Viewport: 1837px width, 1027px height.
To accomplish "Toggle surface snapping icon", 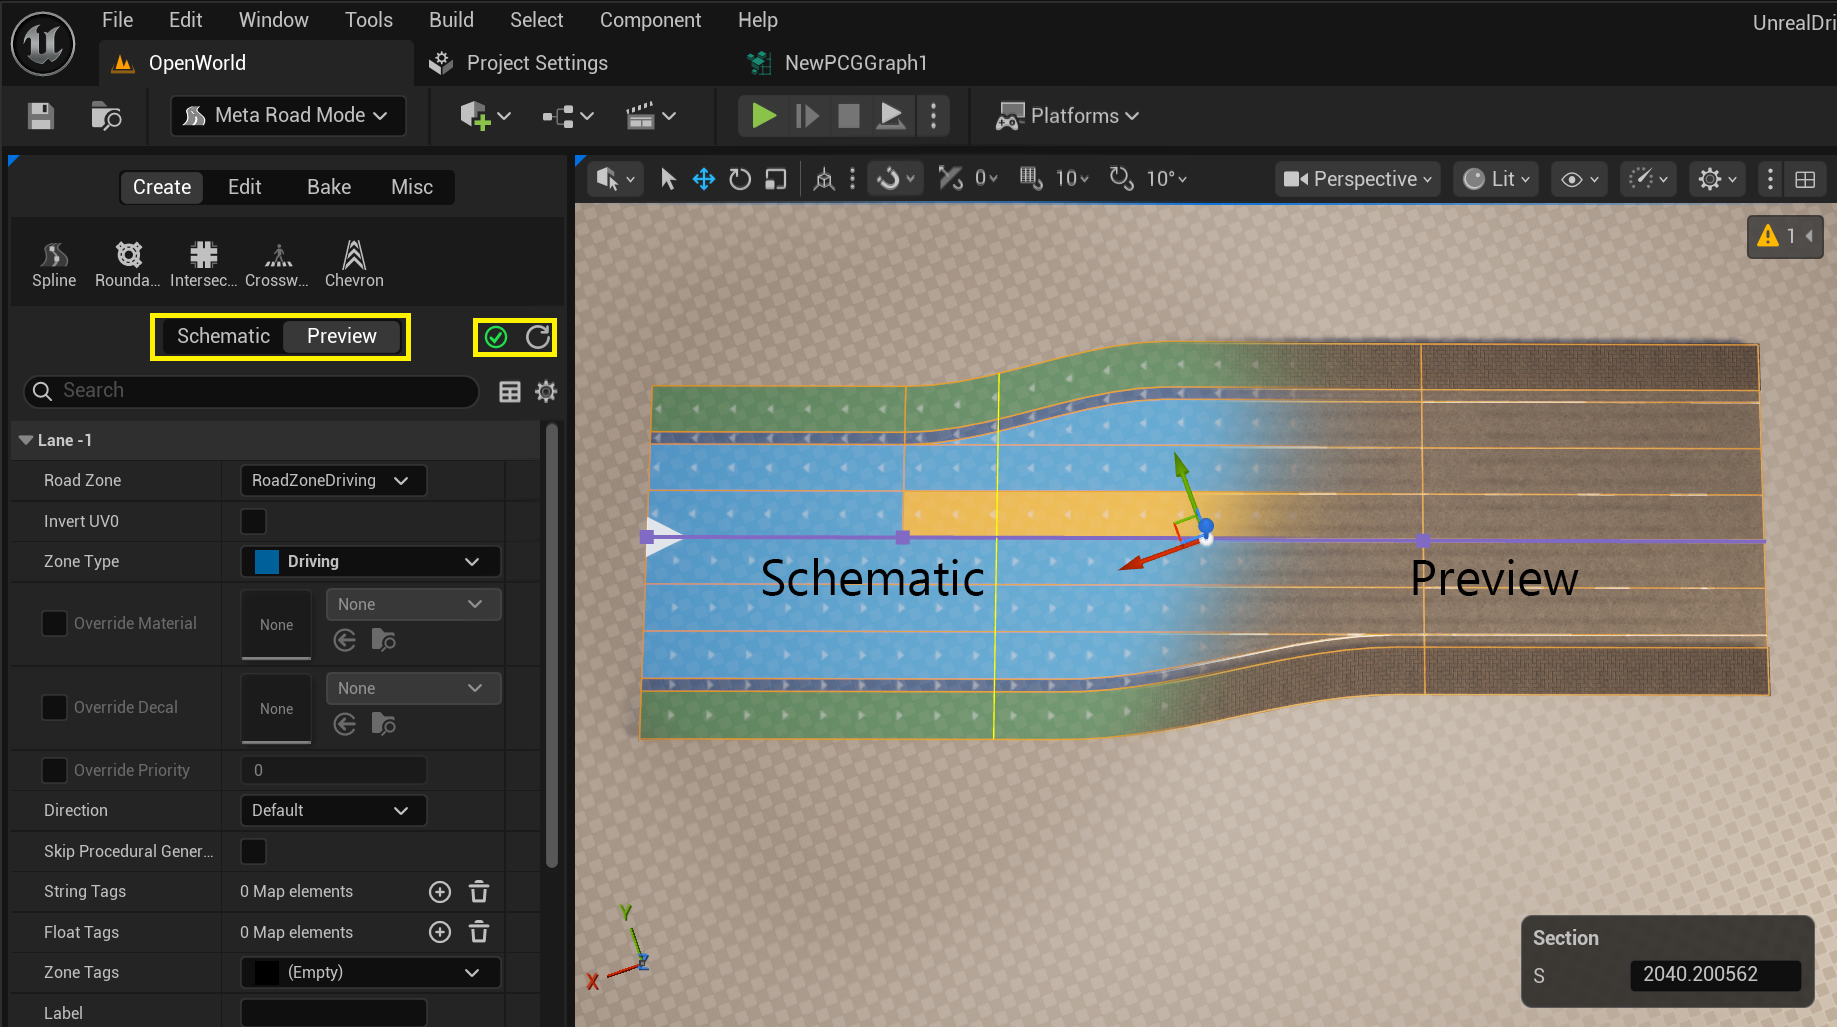I will tap(895, 179).
